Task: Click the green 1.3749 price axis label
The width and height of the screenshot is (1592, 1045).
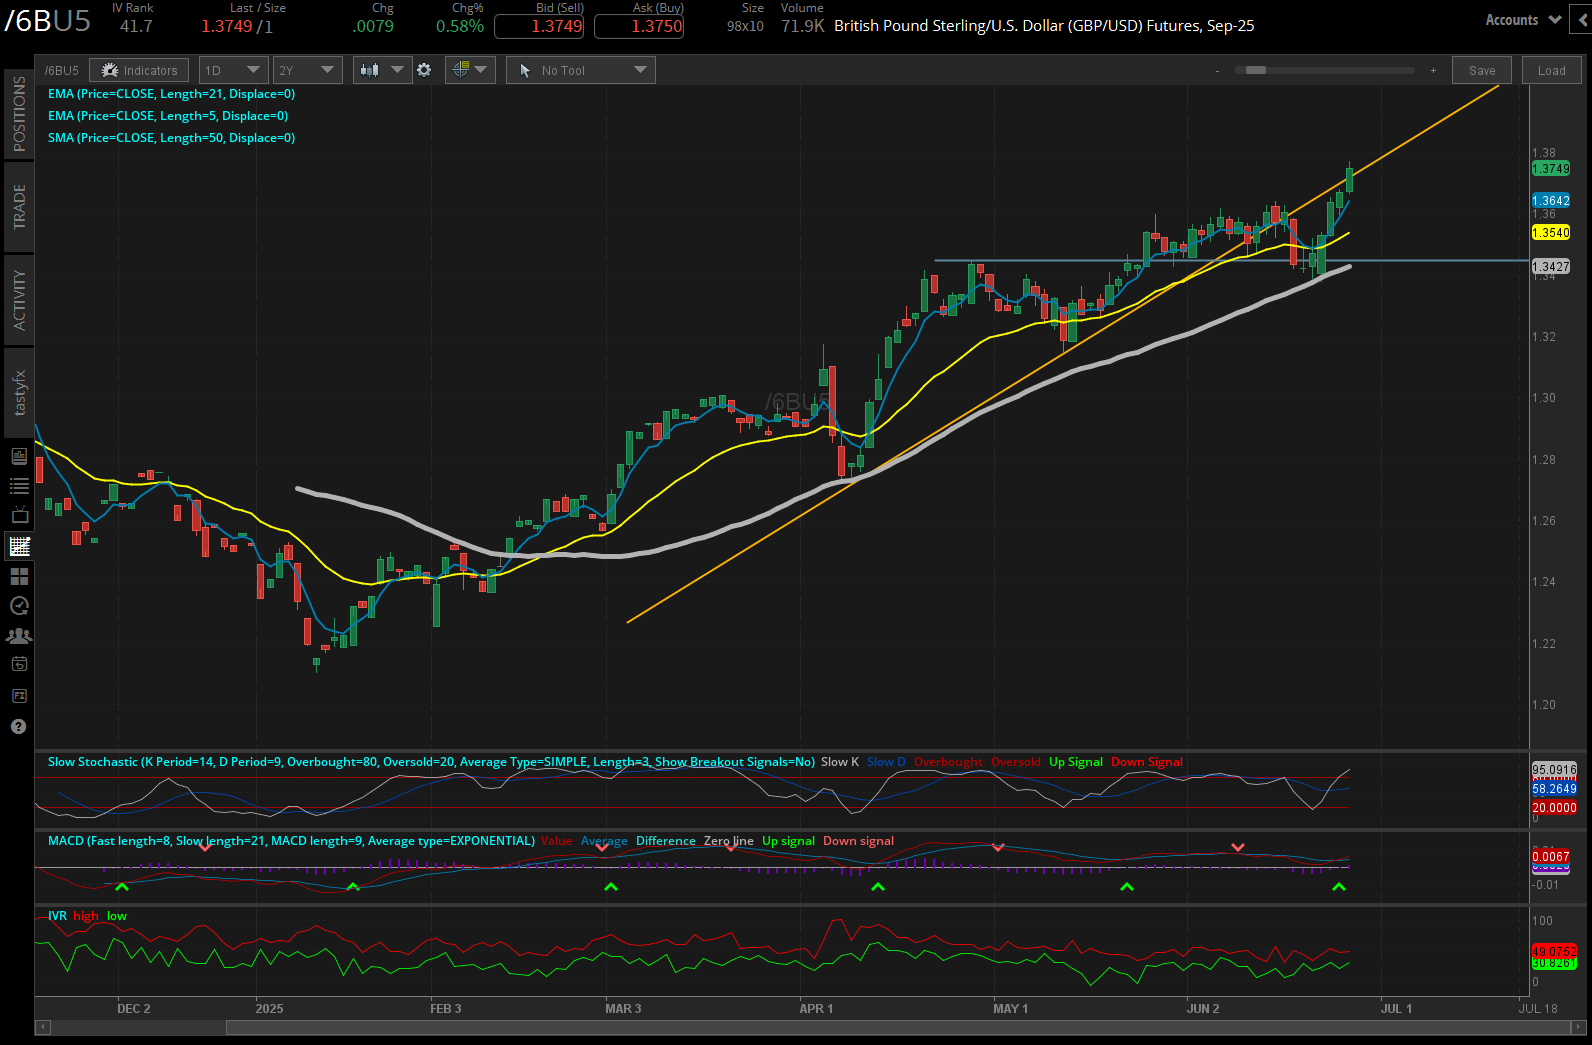Action: tap(1551, 169)
